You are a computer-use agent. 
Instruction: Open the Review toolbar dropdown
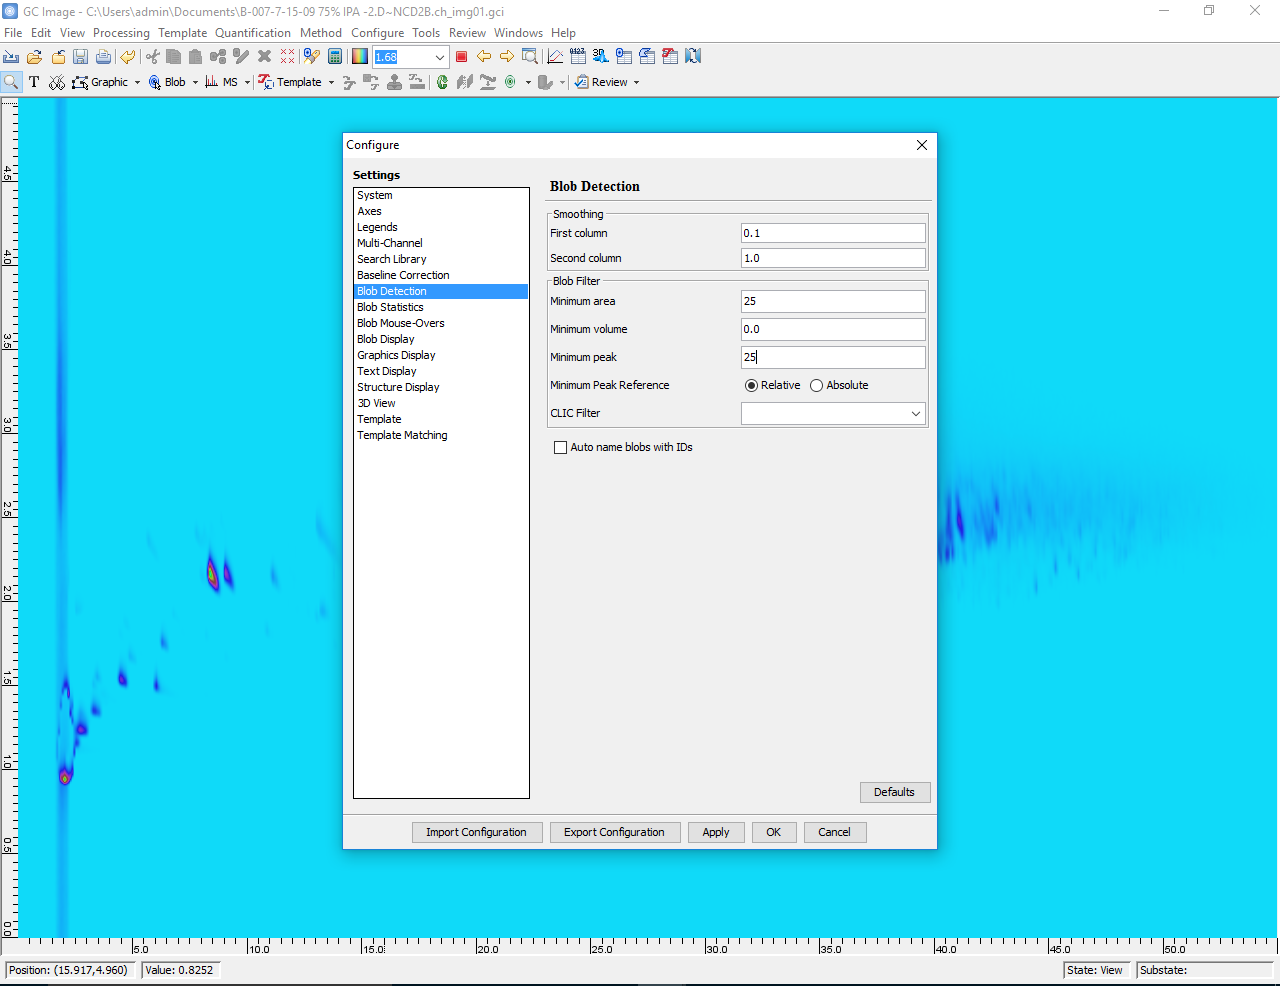click(x=636, y=83)
